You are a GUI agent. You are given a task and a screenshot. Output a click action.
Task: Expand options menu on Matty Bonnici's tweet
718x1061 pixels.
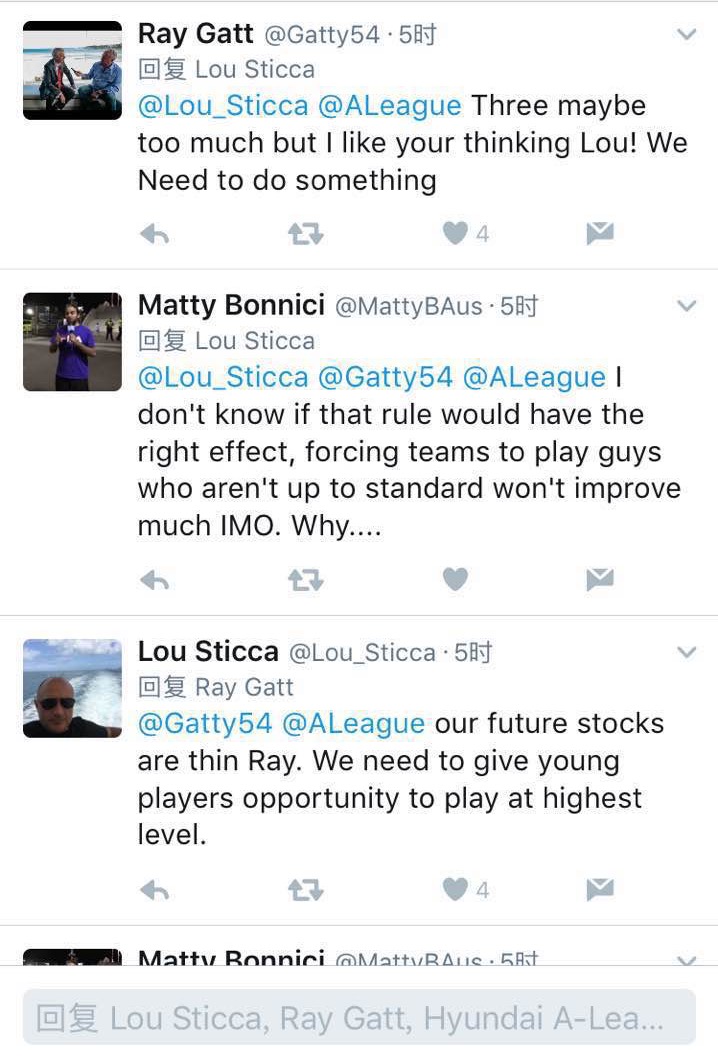pos(686,306)
